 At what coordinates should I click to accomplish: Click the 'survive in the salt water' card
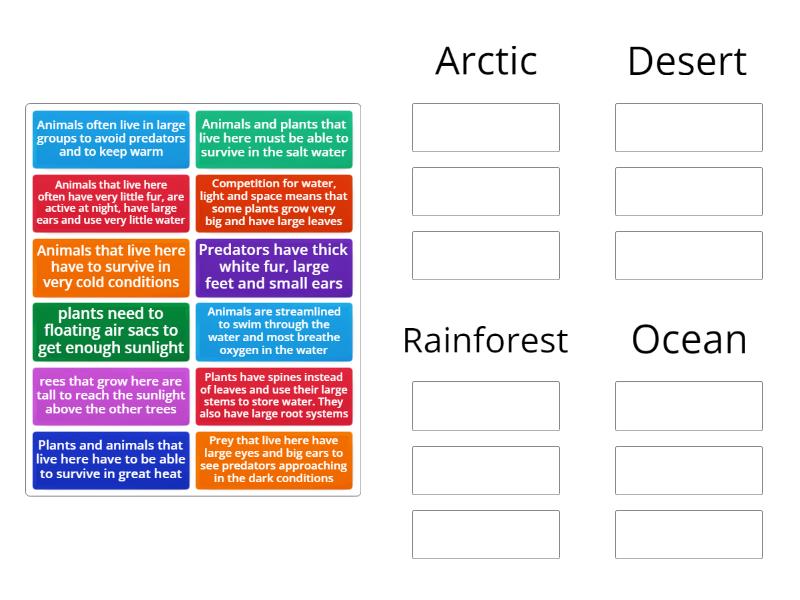pyautogui.click(x=274, y=139)
